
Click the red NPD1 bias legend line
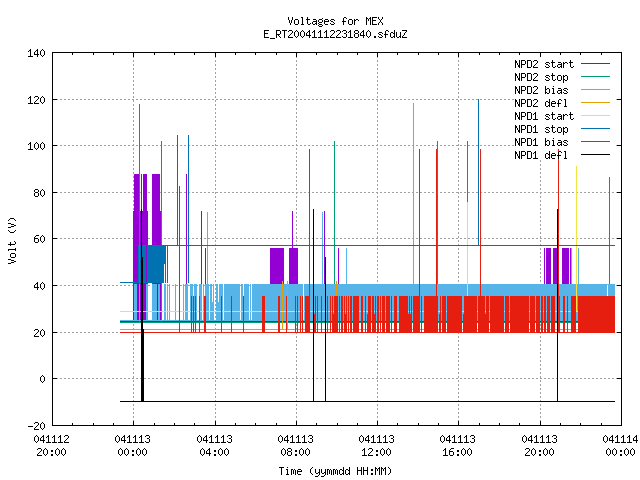click(596, 142)
